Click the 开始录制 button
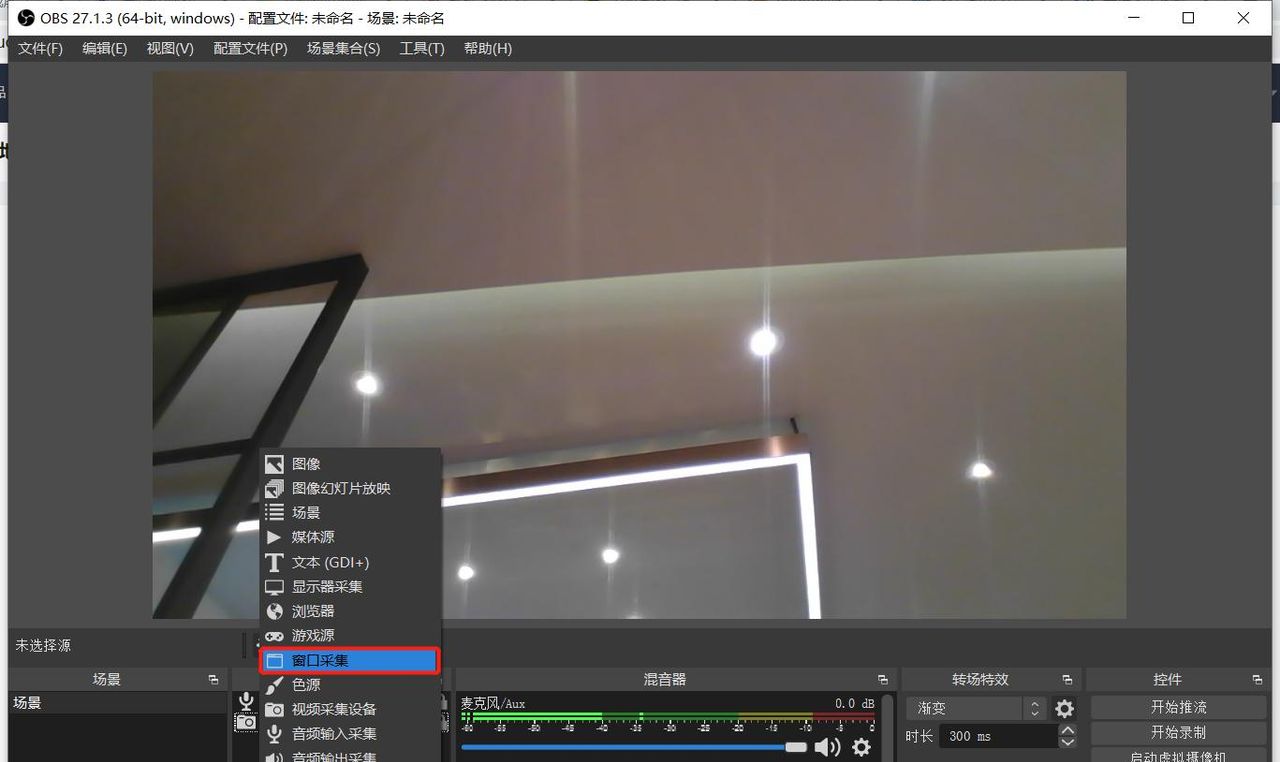The image size is (1280, 762). point(1179,732)
